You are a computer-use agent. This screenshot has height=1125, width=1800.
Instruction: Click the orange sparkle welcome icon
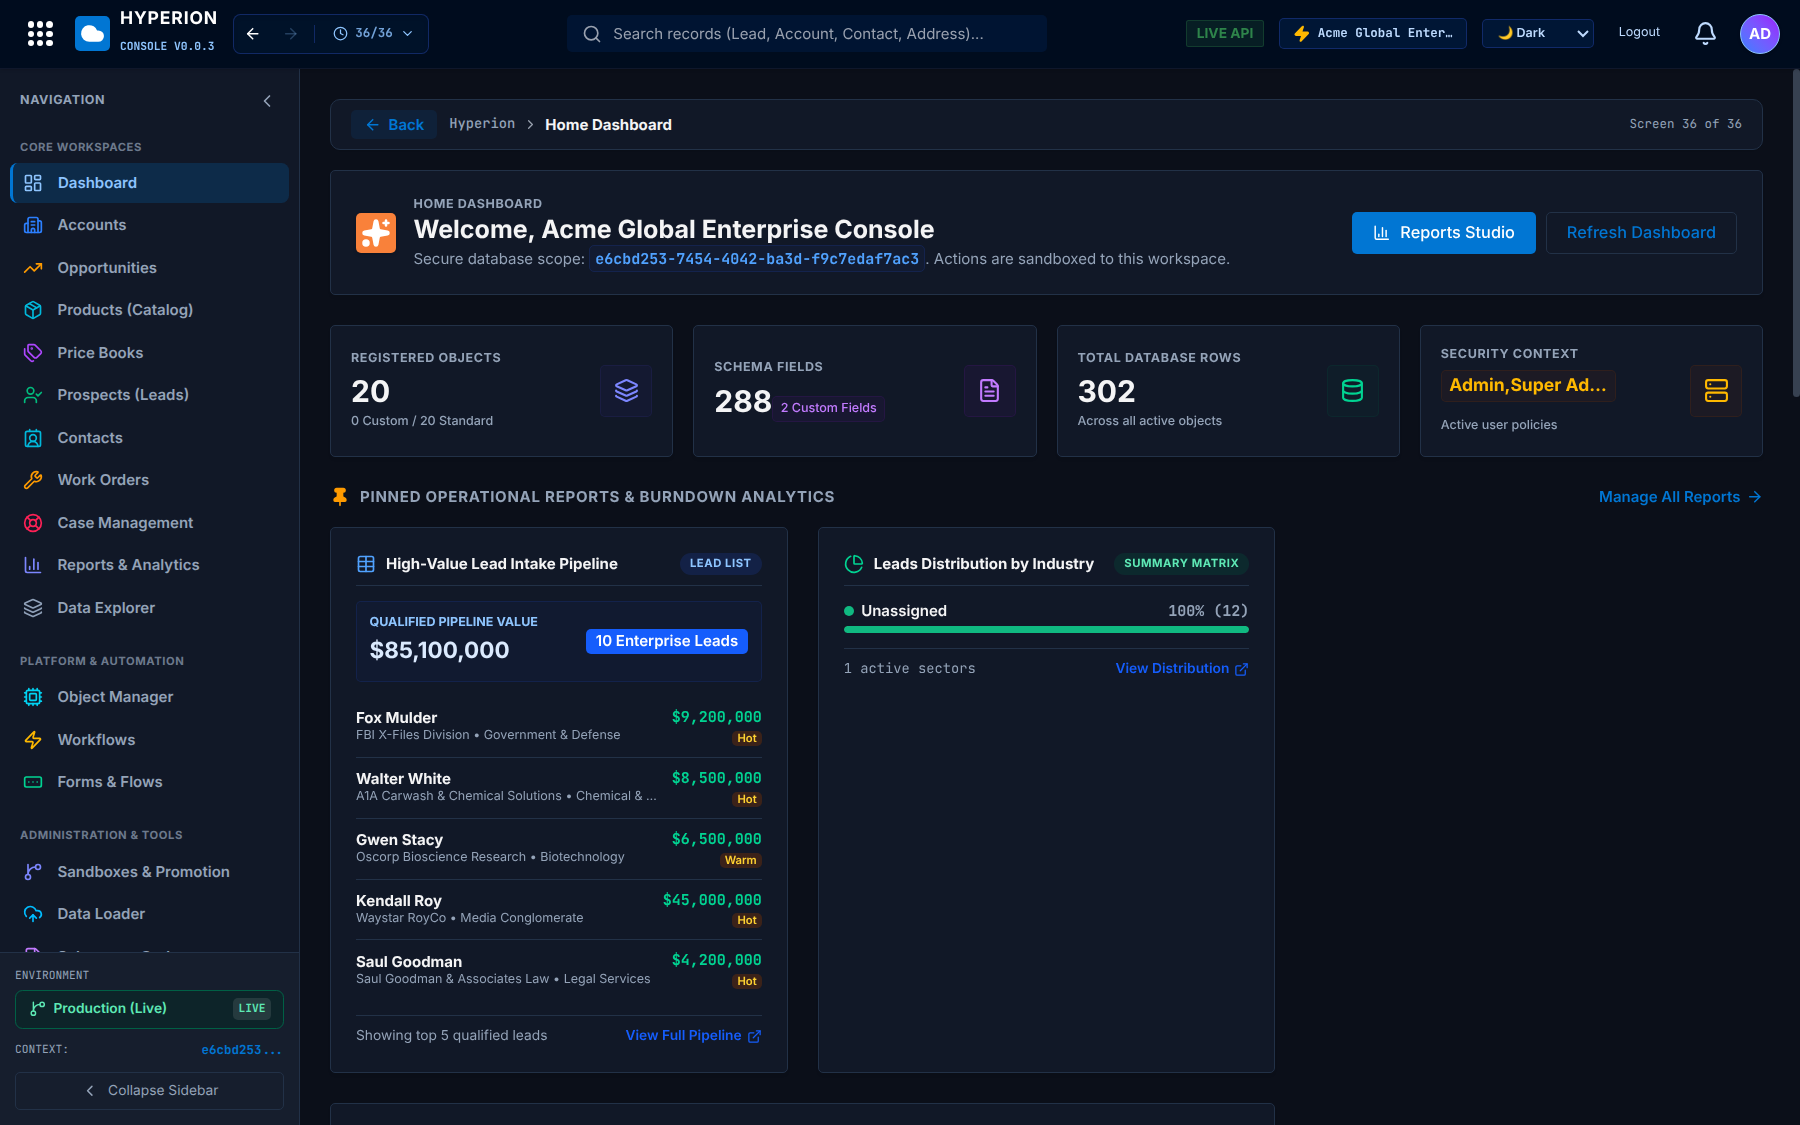coord(376,233)
